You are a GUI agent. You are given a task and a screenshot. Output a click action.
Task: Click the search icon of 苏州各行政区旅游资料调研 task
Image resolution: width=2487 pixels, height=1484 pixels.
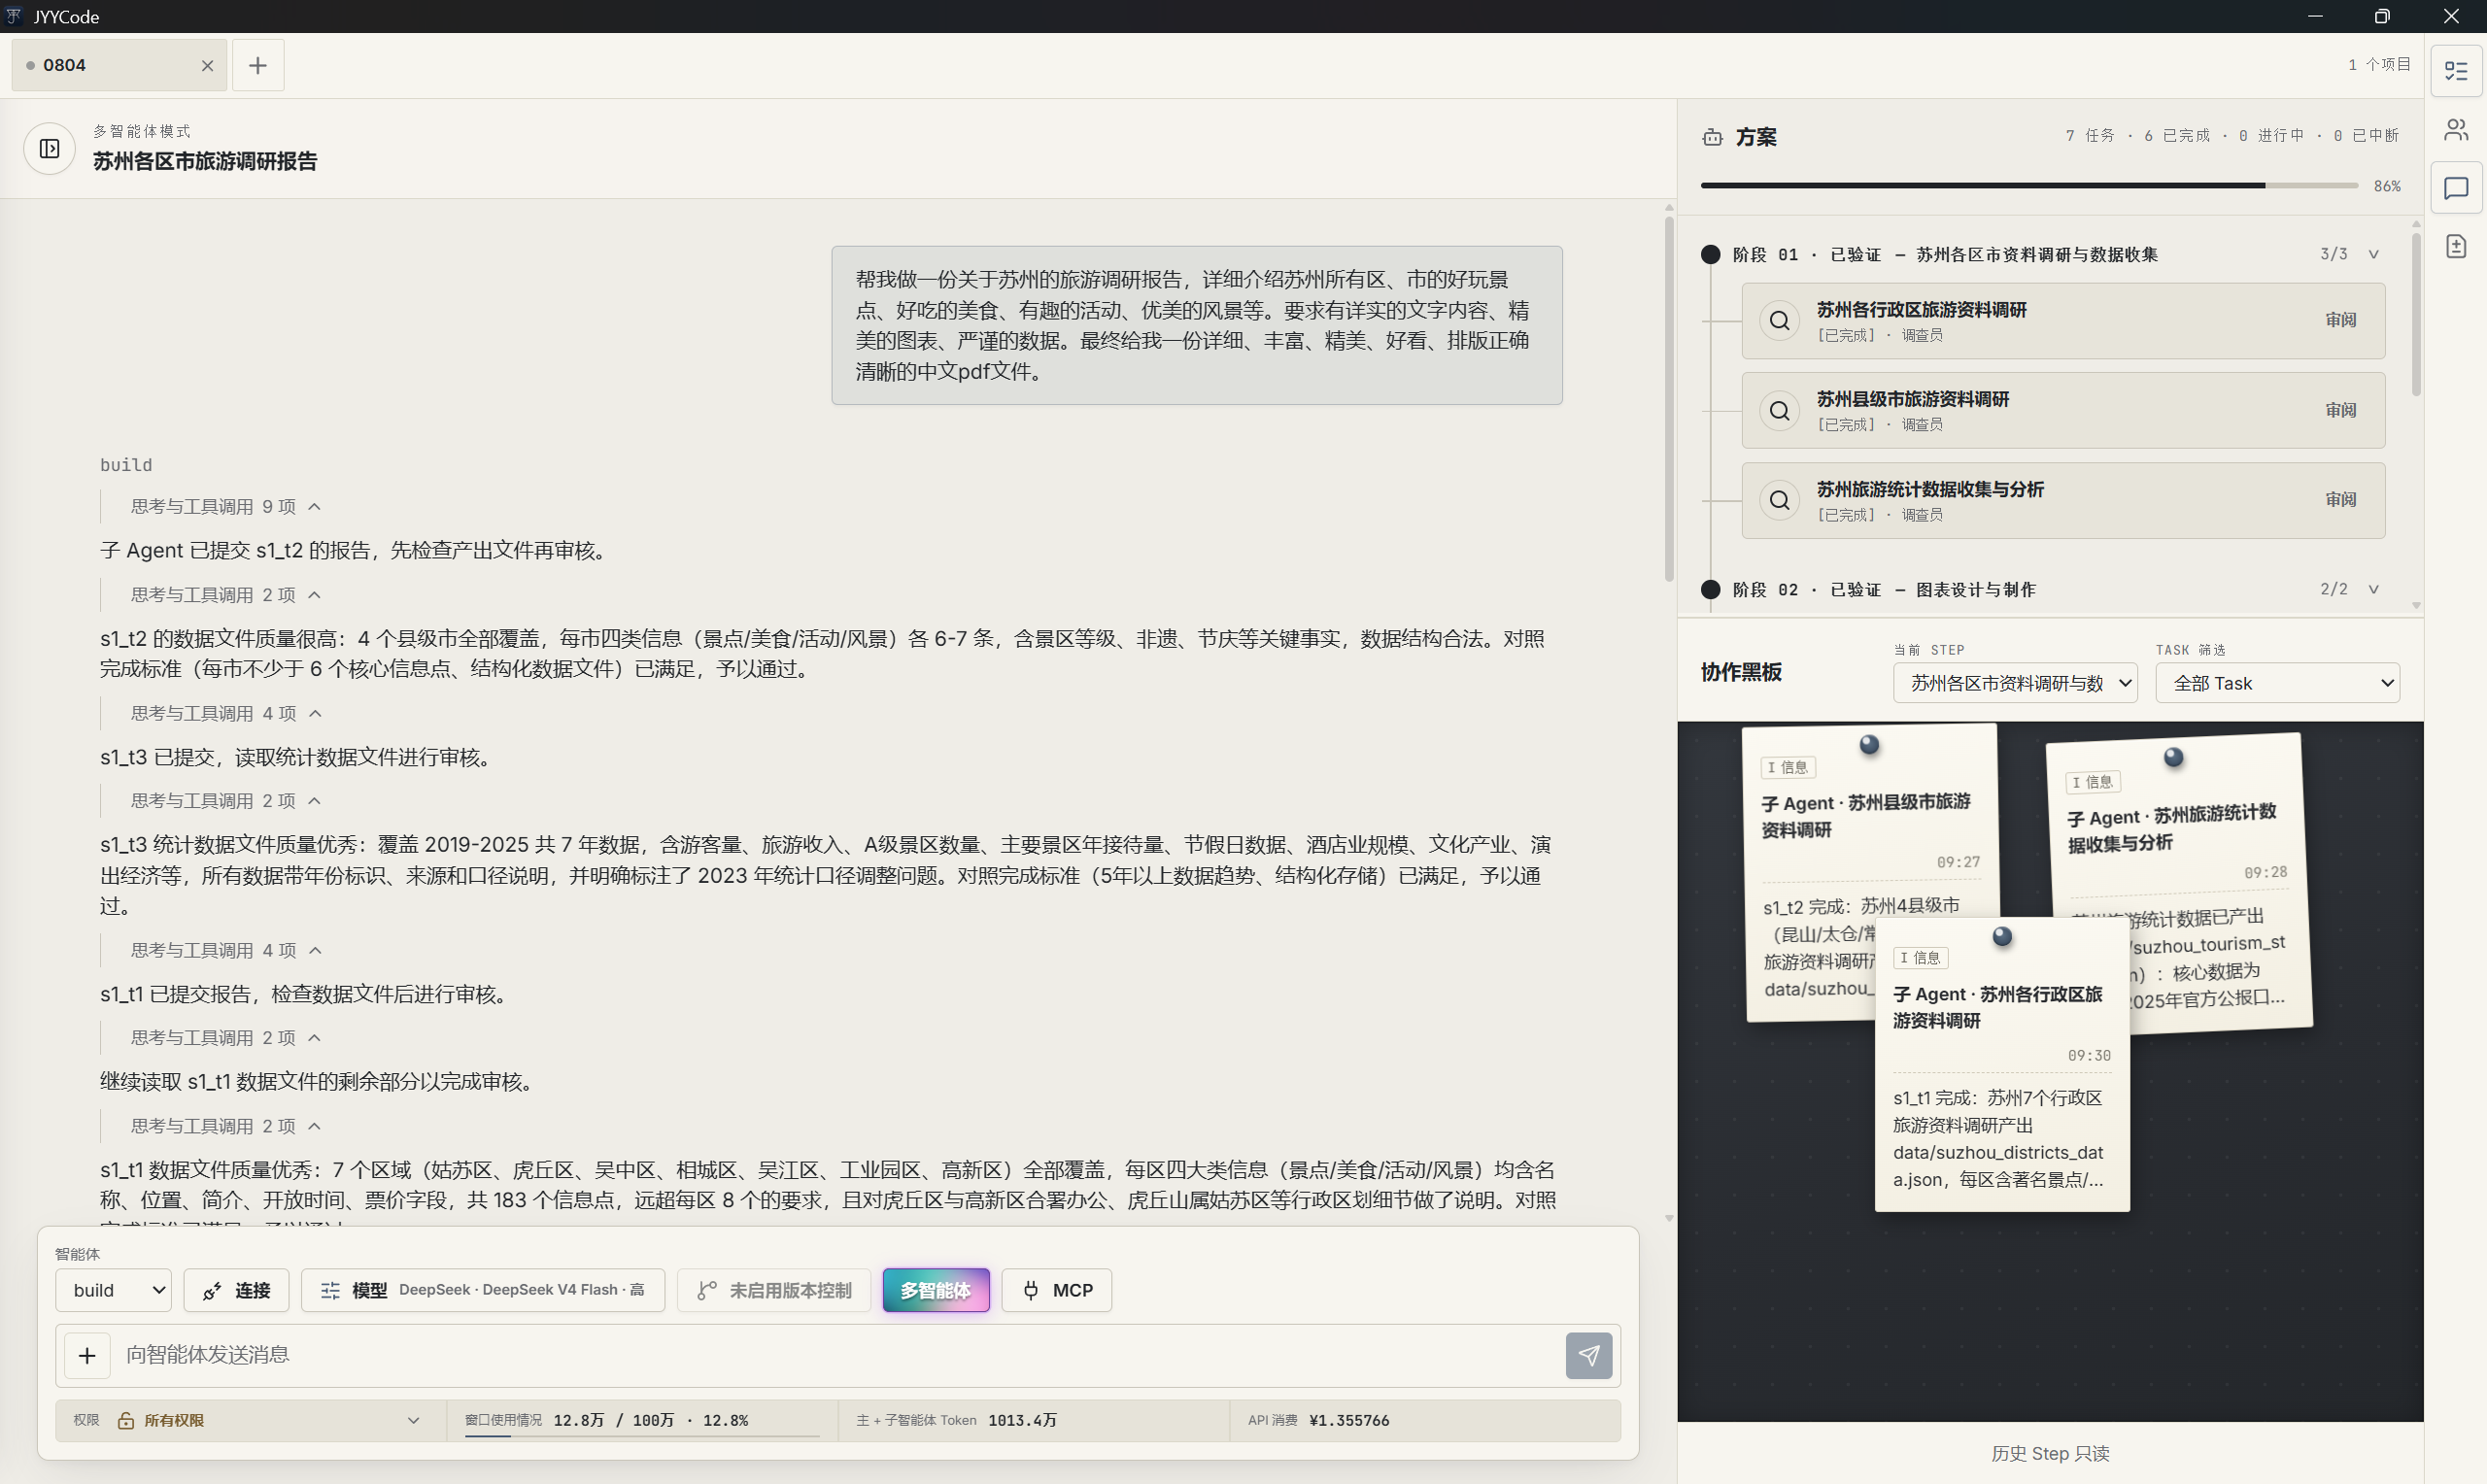[1779, 320]
